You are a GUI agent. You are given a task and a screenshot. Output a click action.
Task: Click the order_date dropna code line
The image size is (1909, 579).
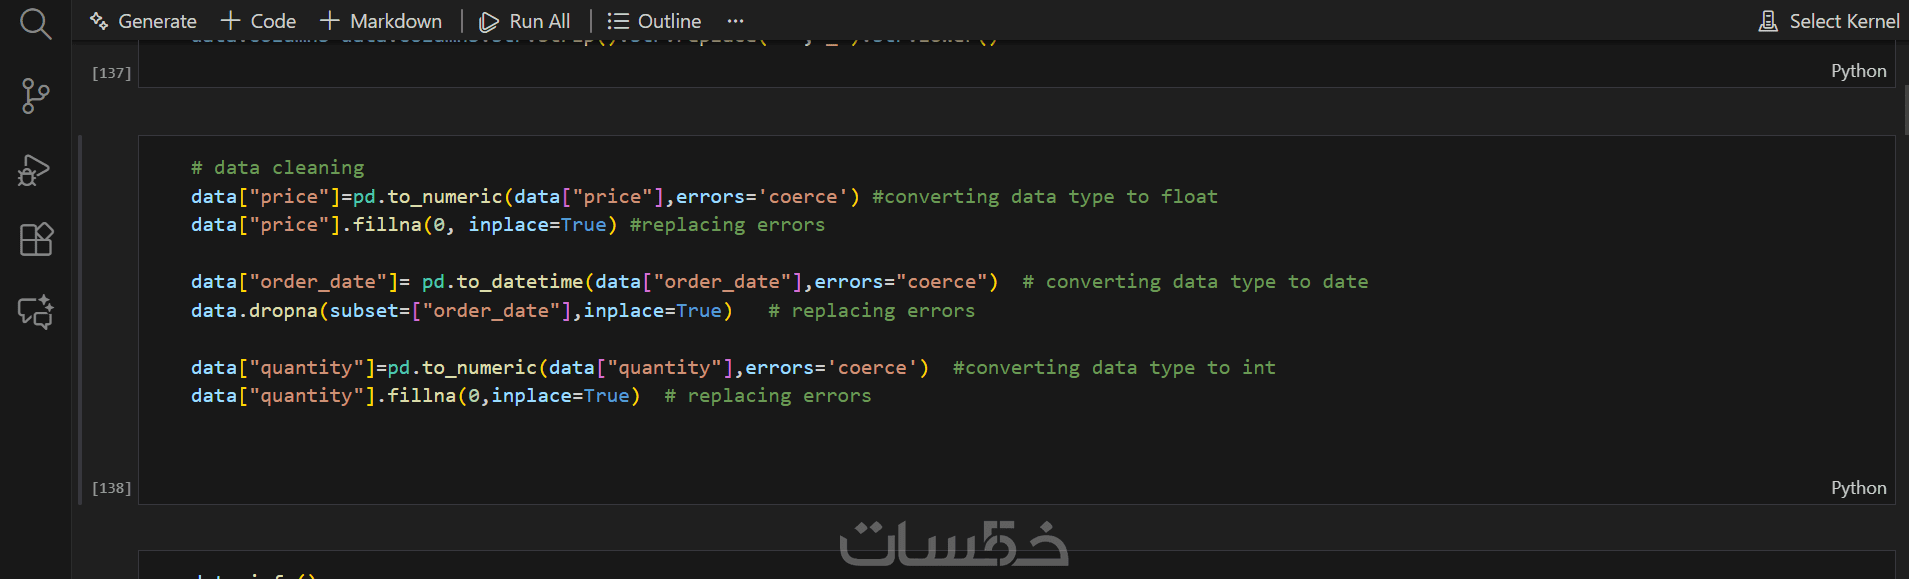point(461,311)
